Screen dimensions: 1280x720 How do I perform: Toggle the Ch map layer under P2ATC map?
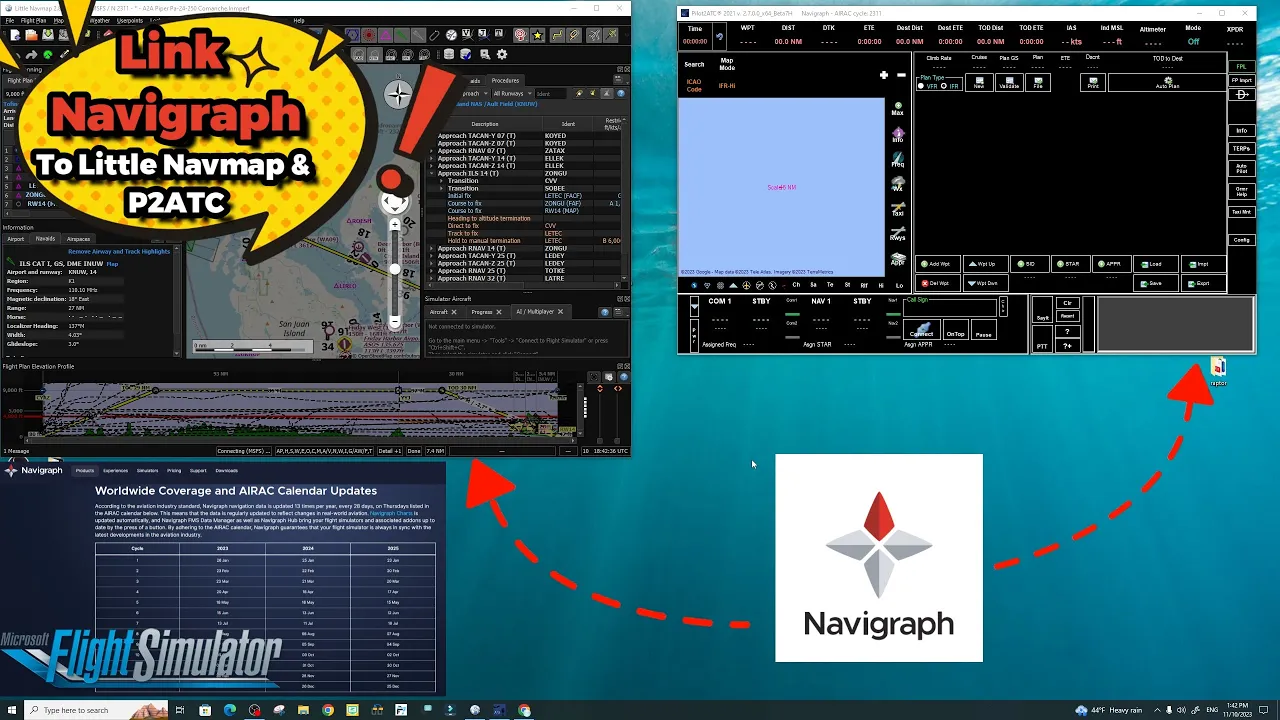tap(796, 285)
